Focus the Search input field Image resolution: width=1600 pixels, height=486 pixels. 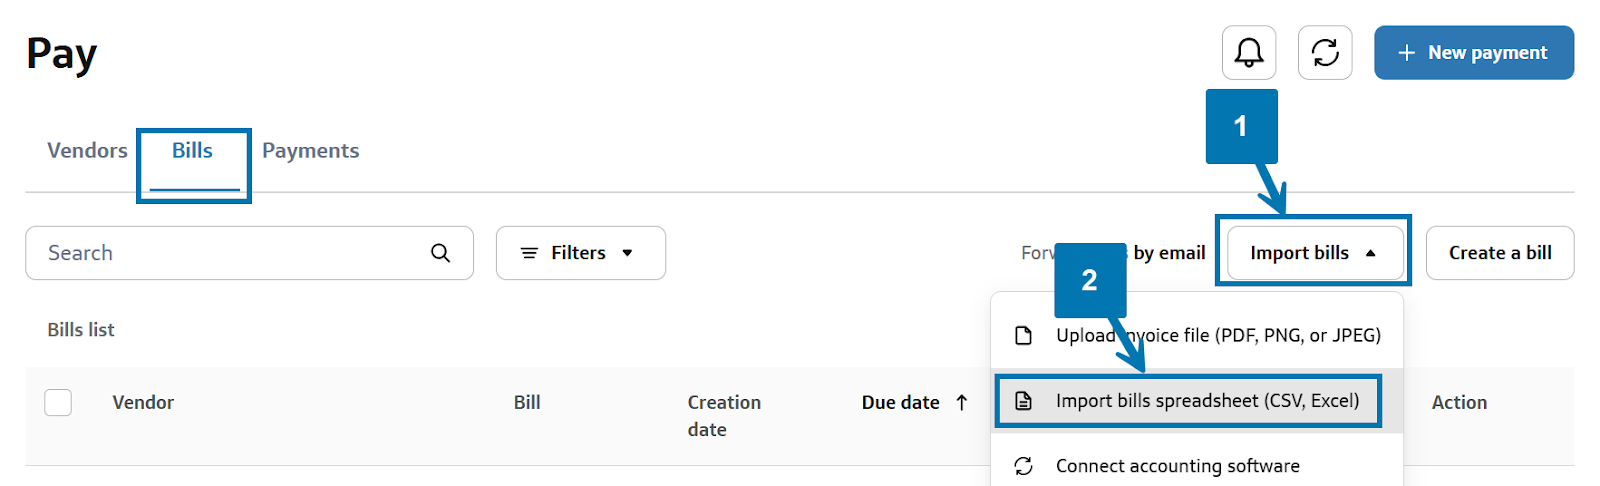coord(230,253)
